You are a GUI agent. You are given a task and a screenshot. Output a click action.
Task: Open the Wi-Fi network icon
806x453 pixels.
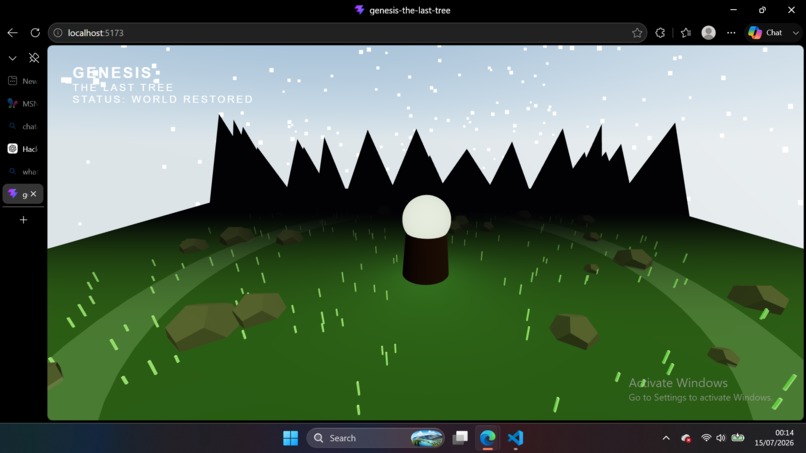click(x=706, y=438)
